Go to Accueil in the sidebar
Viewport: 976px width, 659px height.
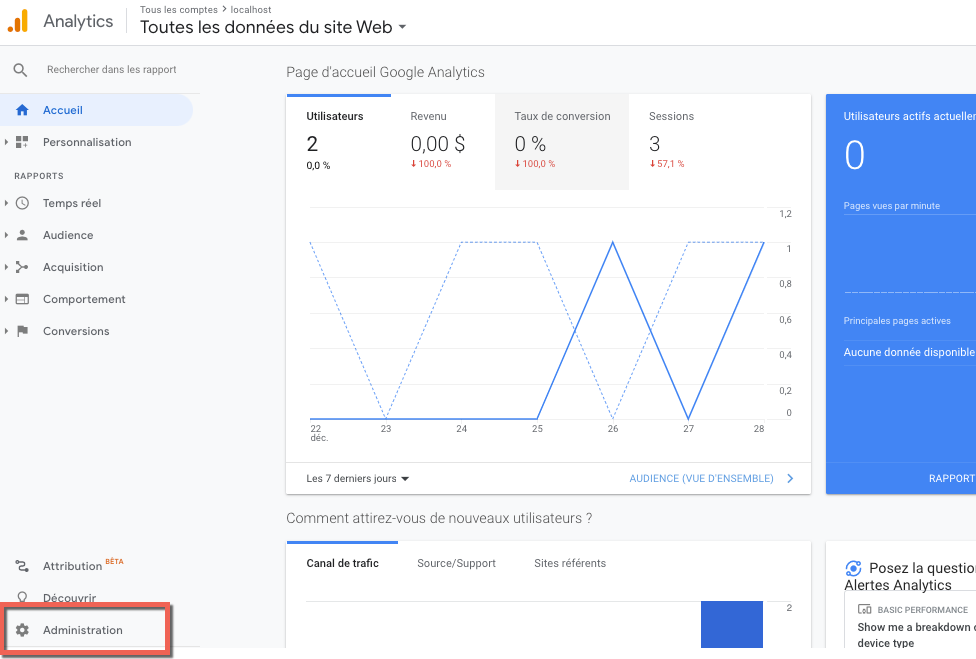63,110
